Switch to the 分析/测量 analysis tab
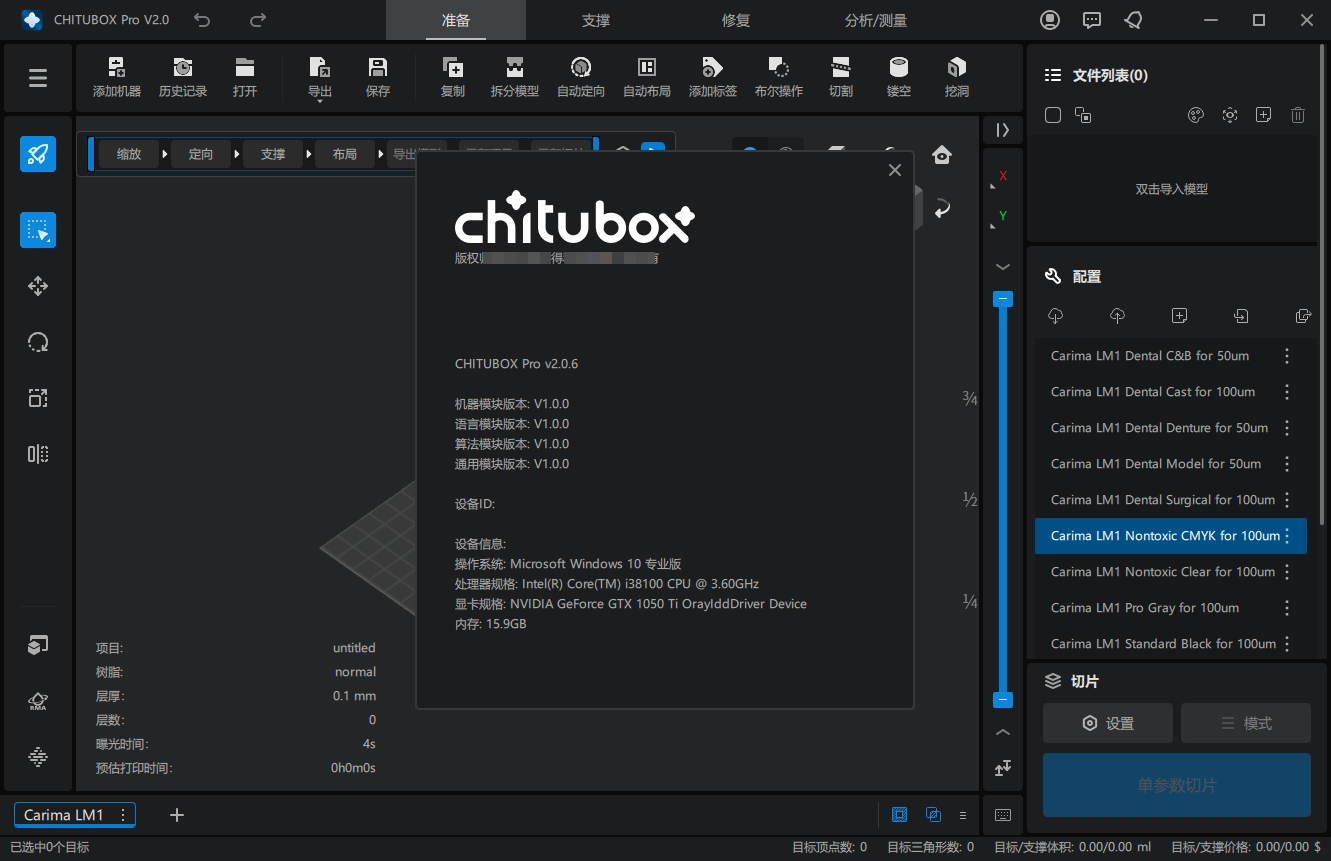This screenshot has width=1331, height=861. point(876,20)
